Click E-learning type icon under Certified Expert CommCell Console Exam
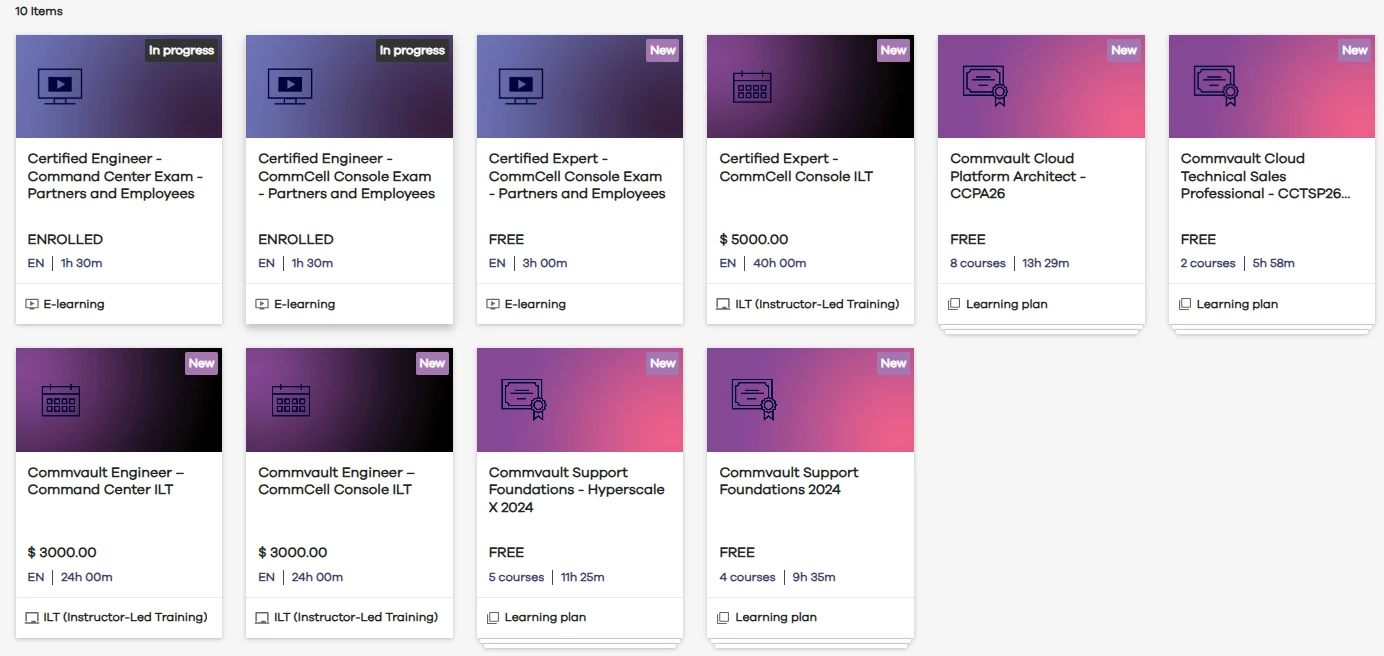This screenshot has height=656, width=1384. [x=493, y=304]
